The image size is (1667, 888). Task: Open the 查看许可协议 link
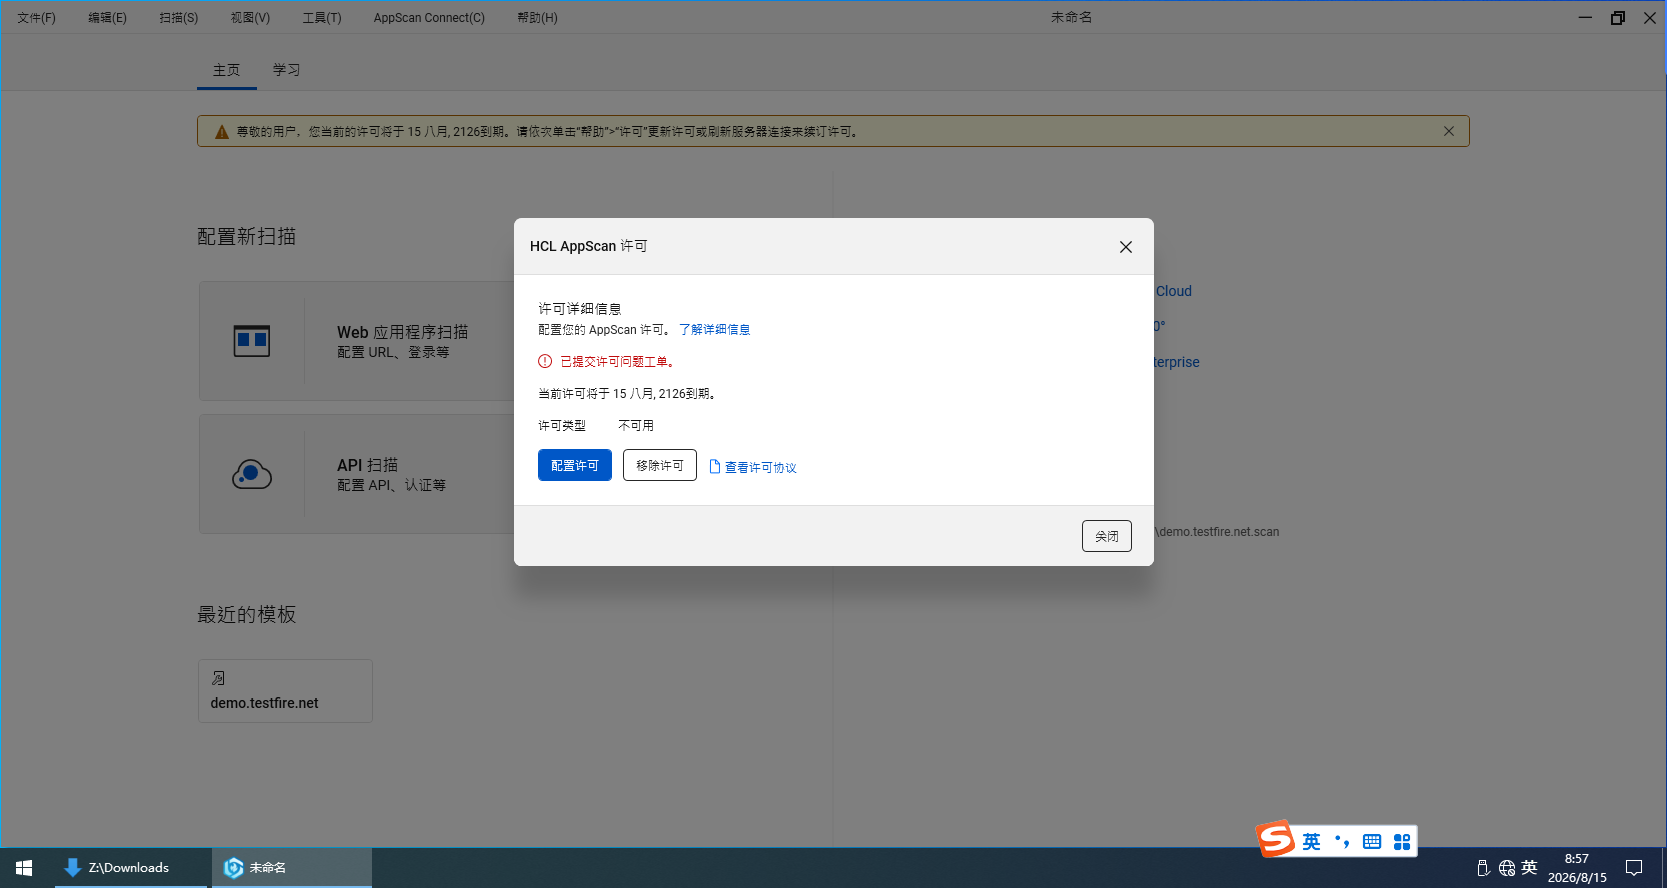761,467
